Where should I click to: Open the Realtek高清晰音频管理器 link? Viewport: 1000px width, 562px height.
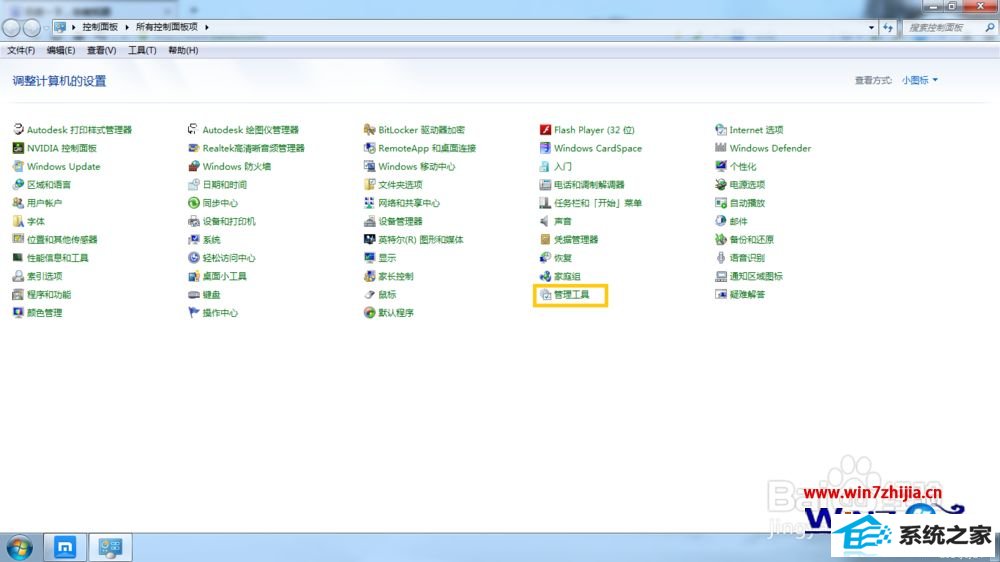(x=253, y=148)
